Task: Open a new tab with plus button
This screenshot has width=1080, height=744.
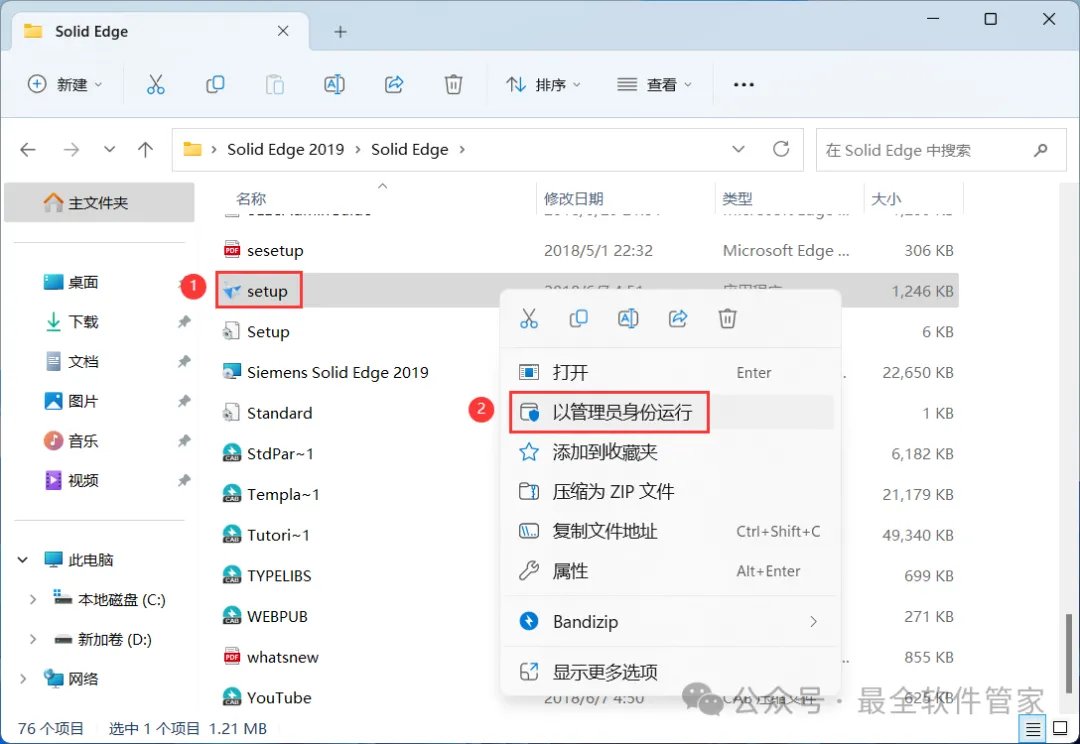Action: [340, 32]
